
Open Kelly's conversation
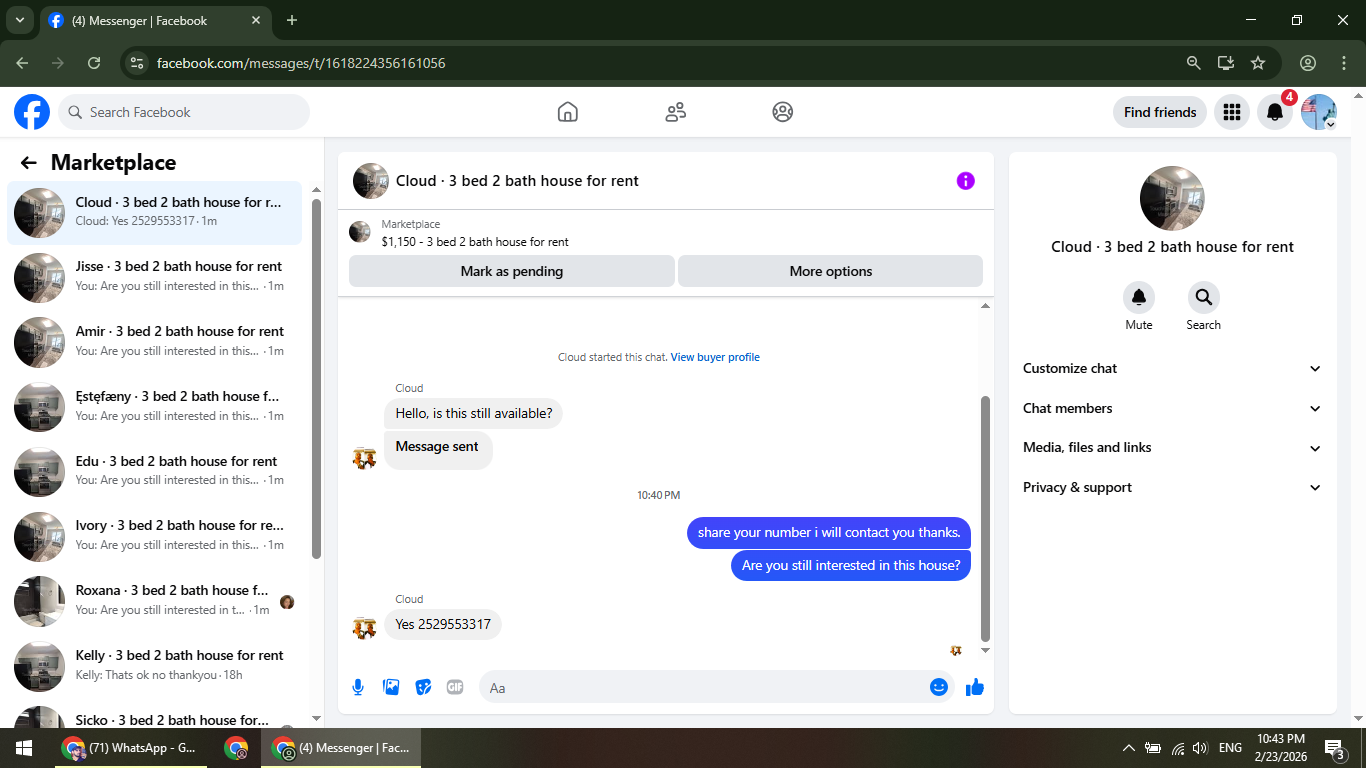155,665
